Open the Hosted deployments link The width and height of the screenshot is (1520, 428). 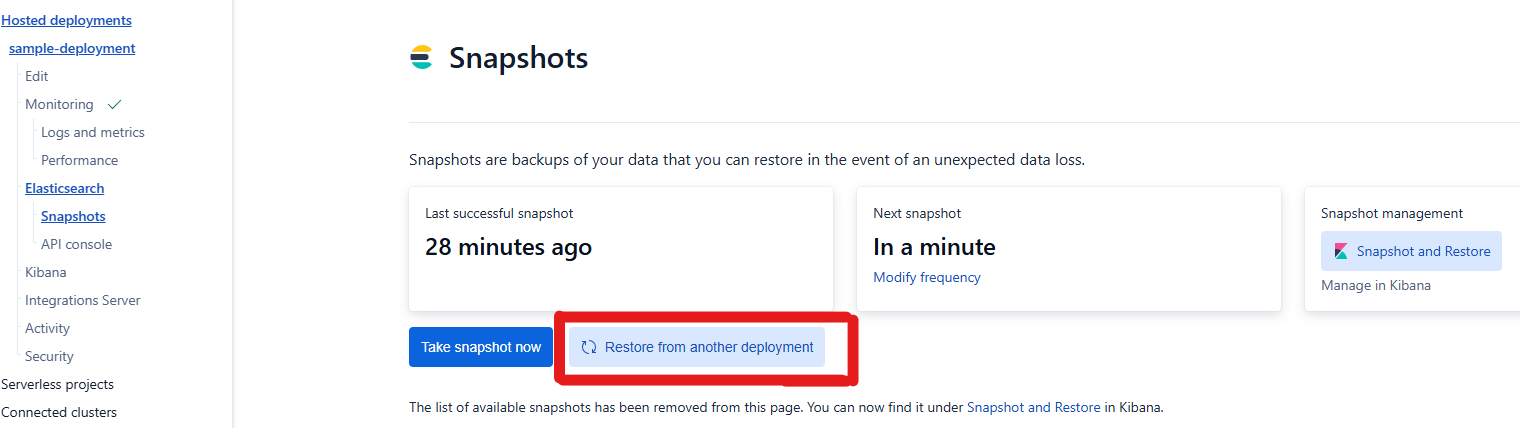coord(66,20)
